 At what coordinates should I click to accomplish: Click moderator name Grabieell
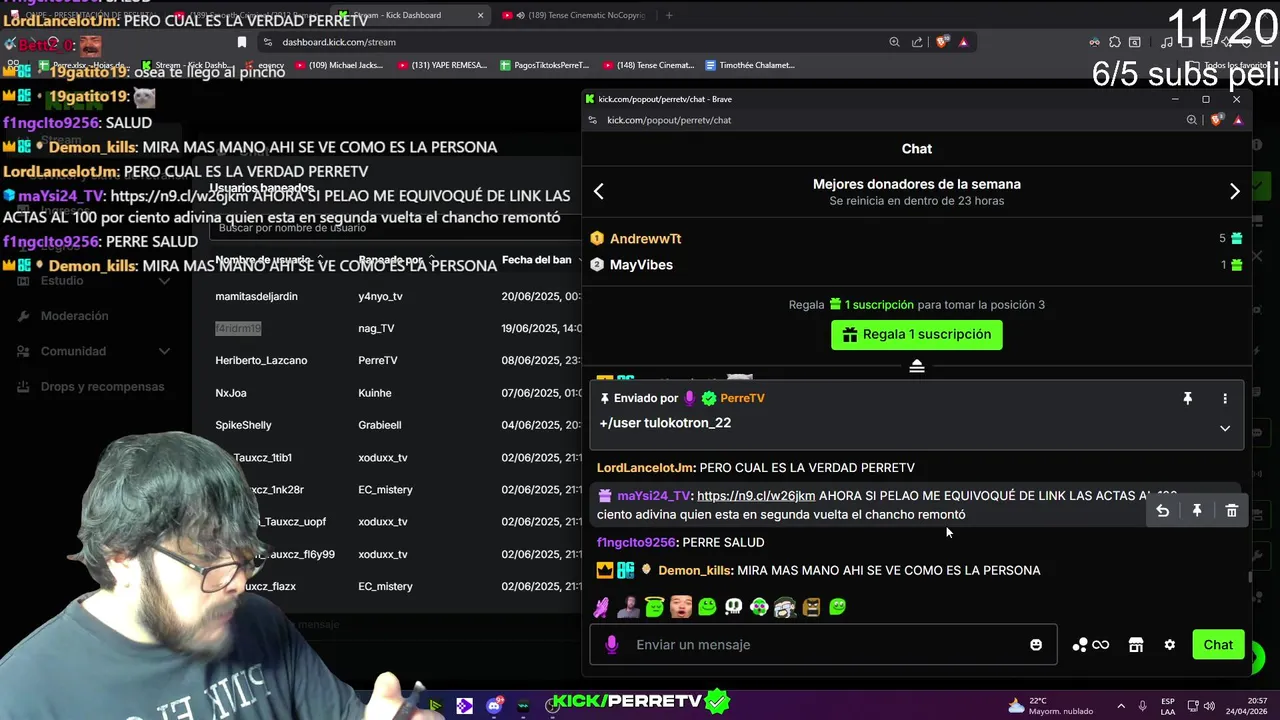click(380, 425)
